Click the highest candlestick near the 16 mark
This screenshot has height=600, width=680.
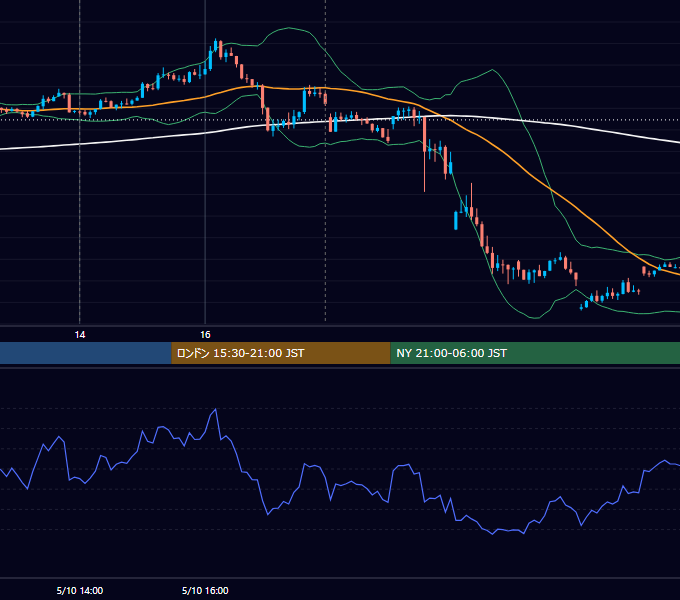point(216,45)
